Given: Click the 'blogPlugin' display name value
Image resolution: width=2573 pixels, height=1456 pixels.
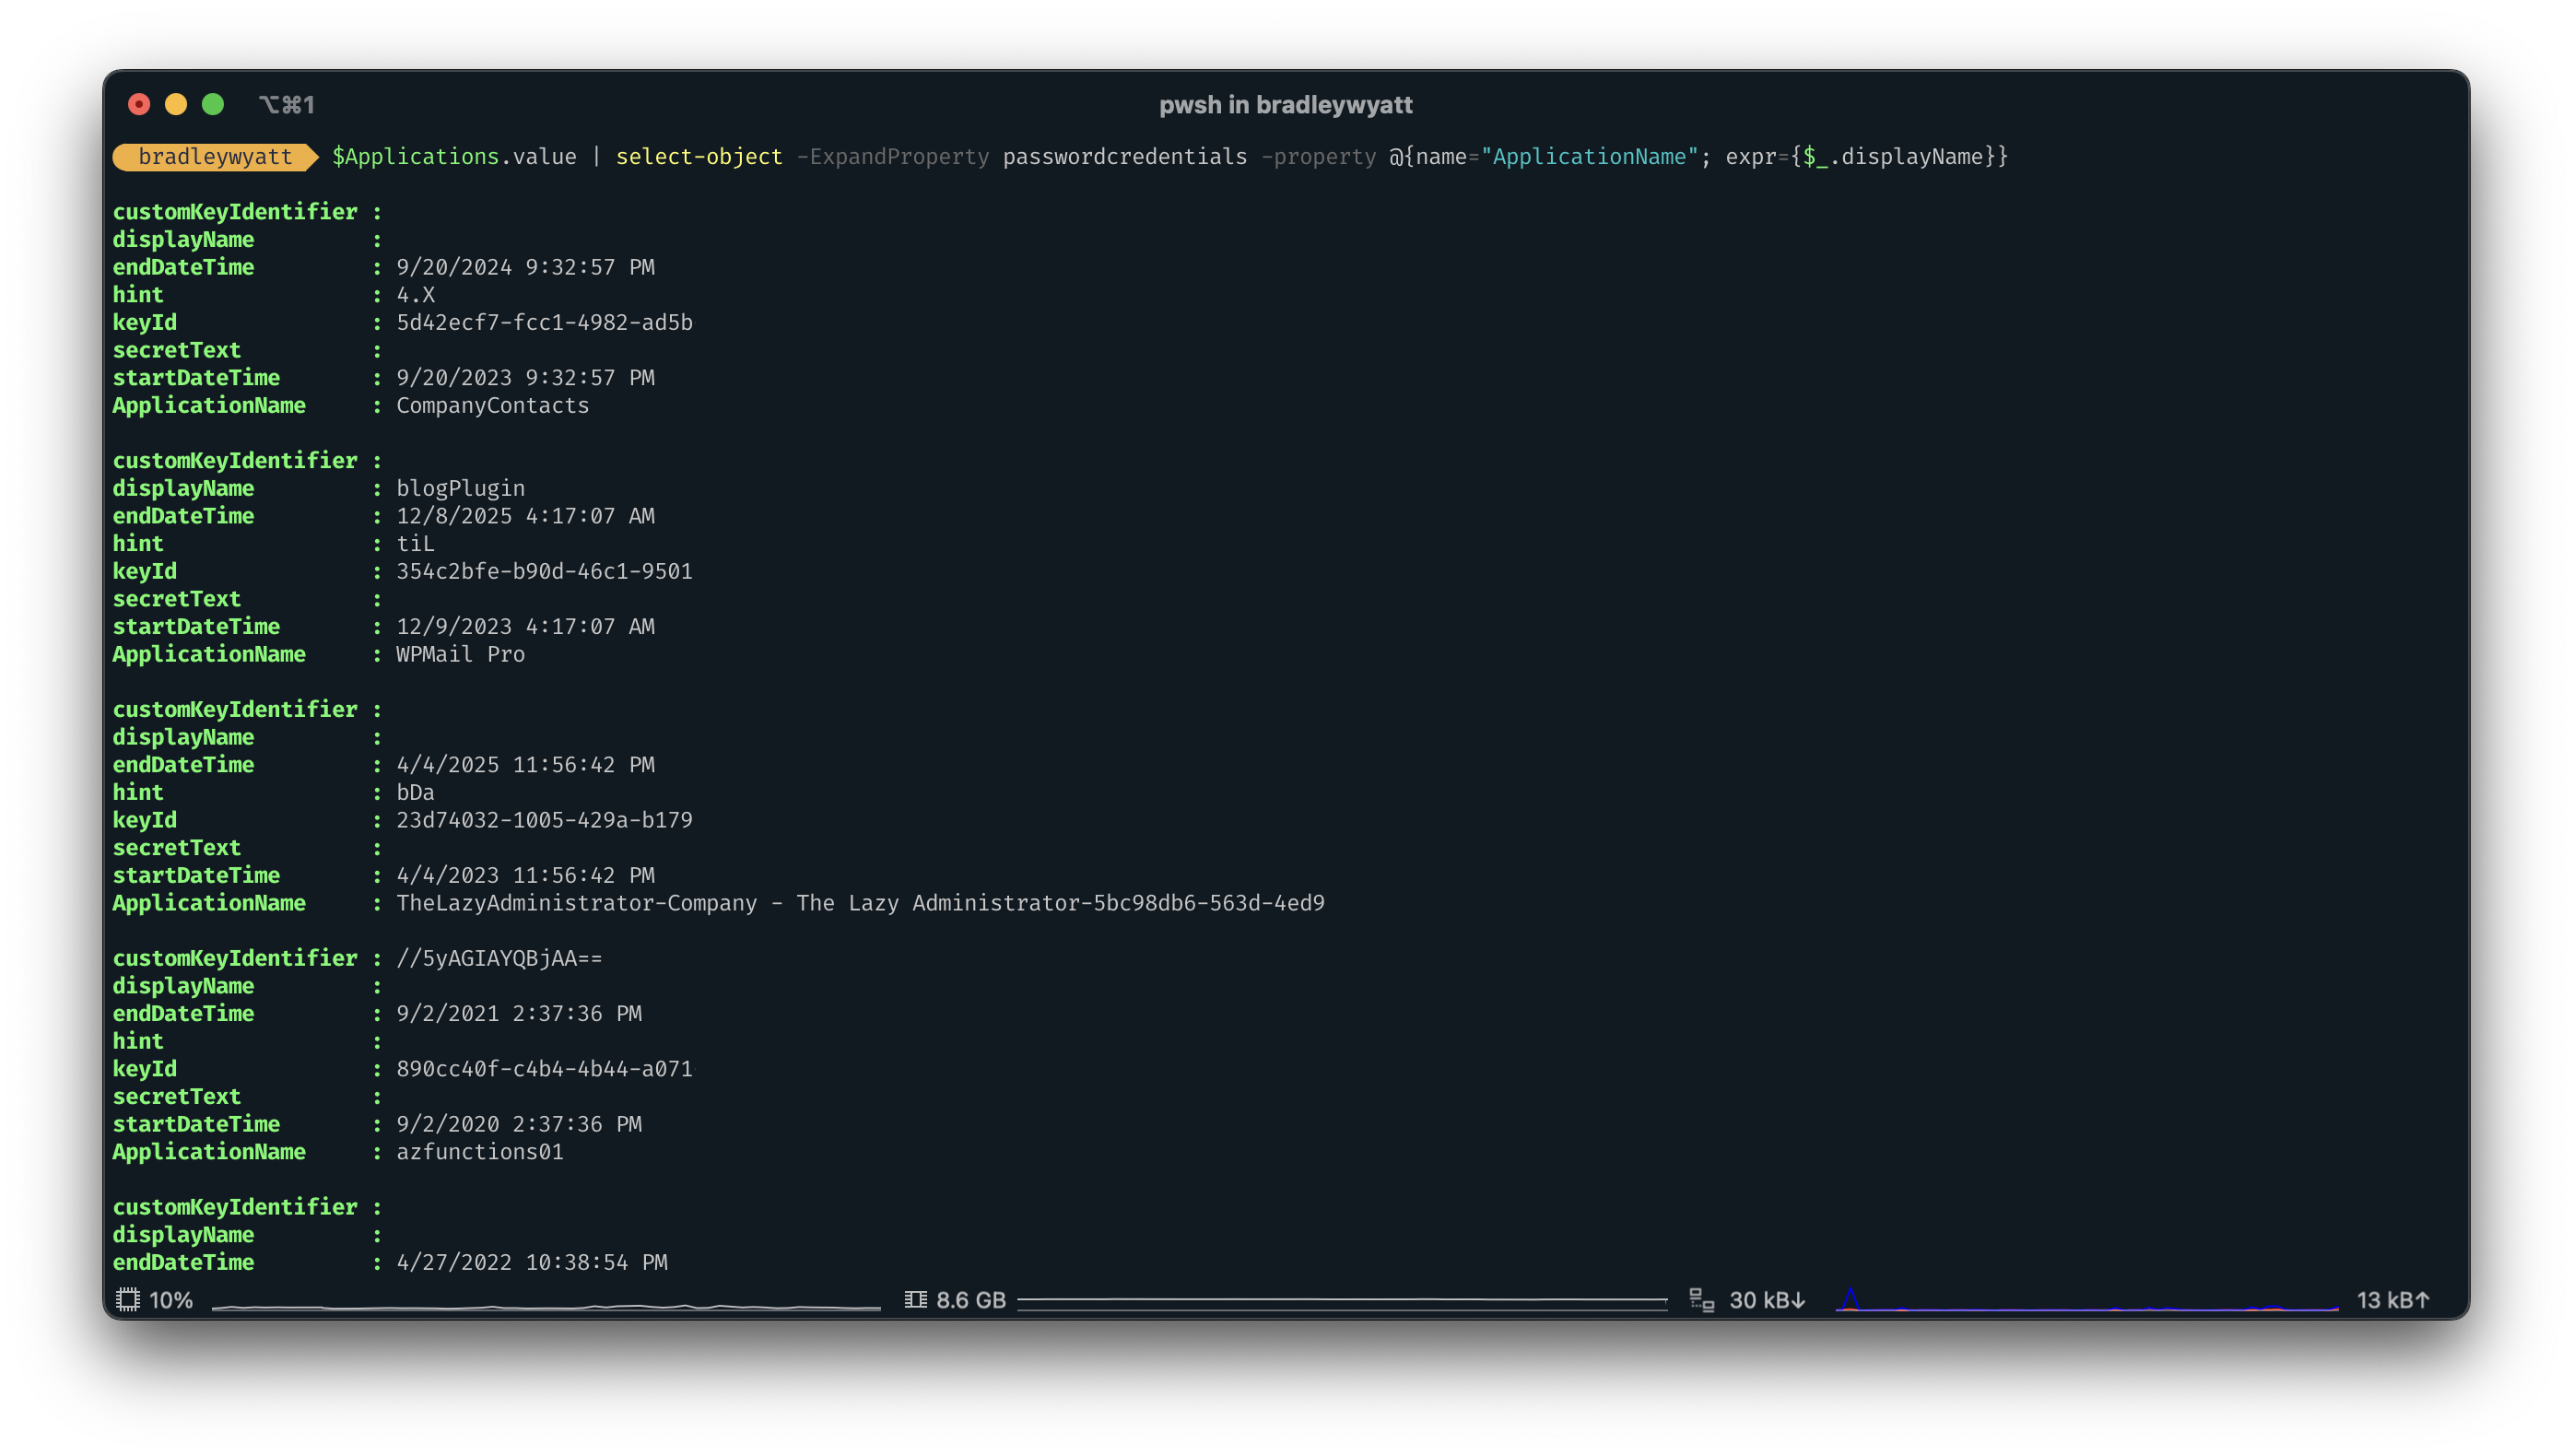Looking at the screenshot, I should click(461, 488).
